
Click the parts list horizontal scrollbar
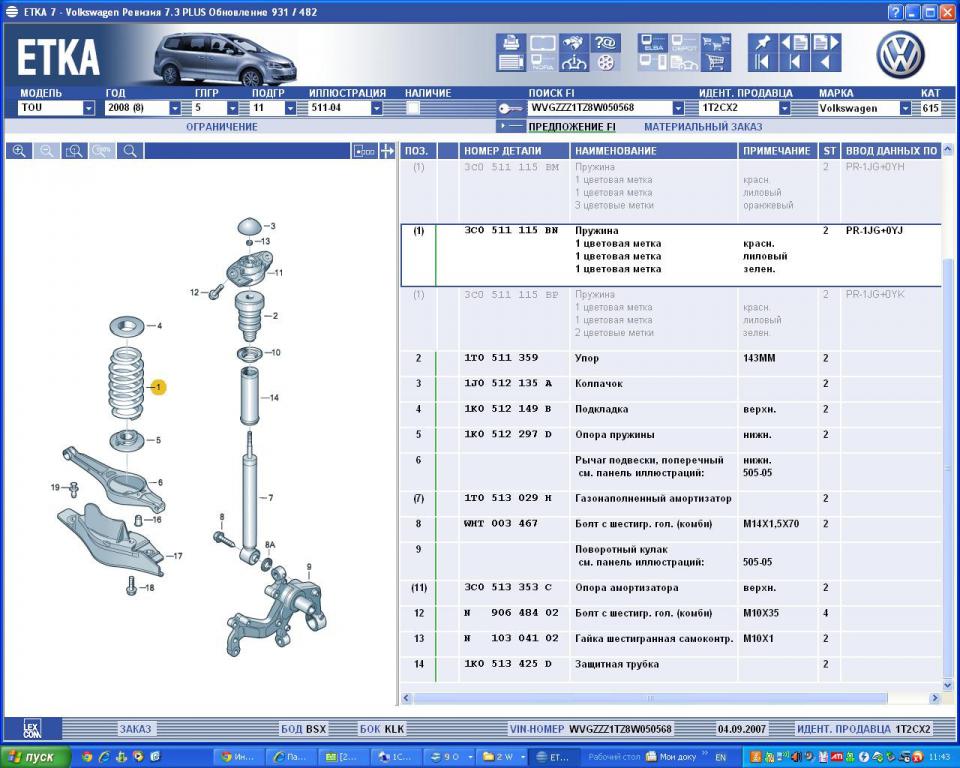point(650,698)
